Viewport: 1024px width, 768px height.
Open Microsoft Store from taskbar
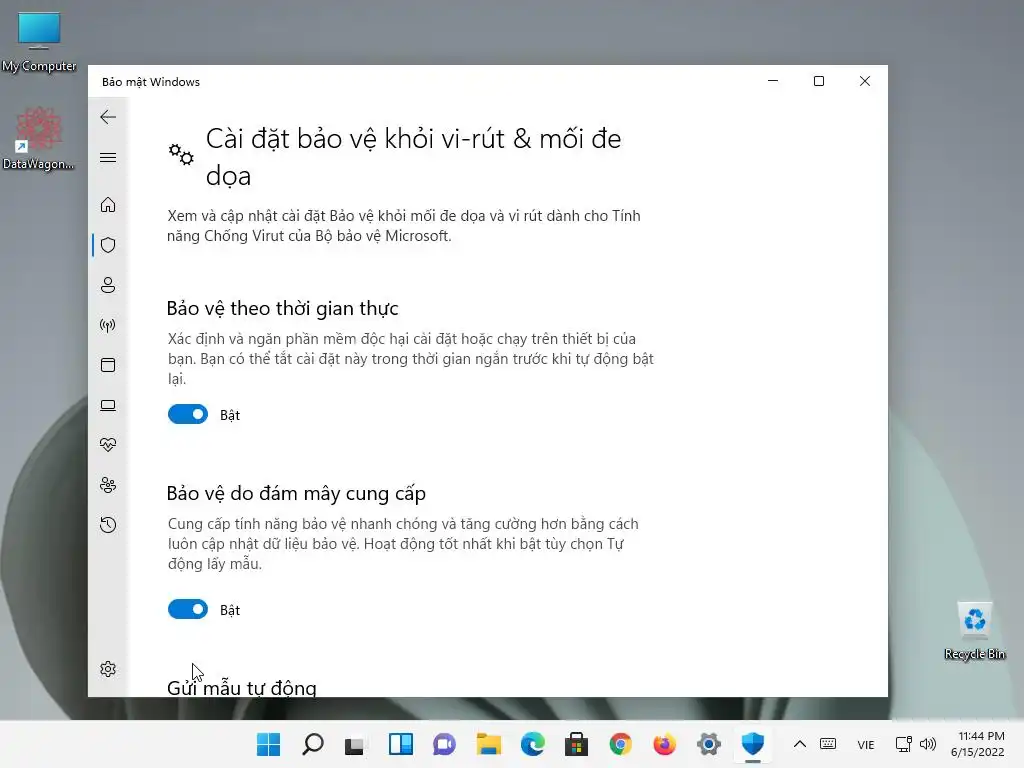pyautogui.click(x=576, y=744)
